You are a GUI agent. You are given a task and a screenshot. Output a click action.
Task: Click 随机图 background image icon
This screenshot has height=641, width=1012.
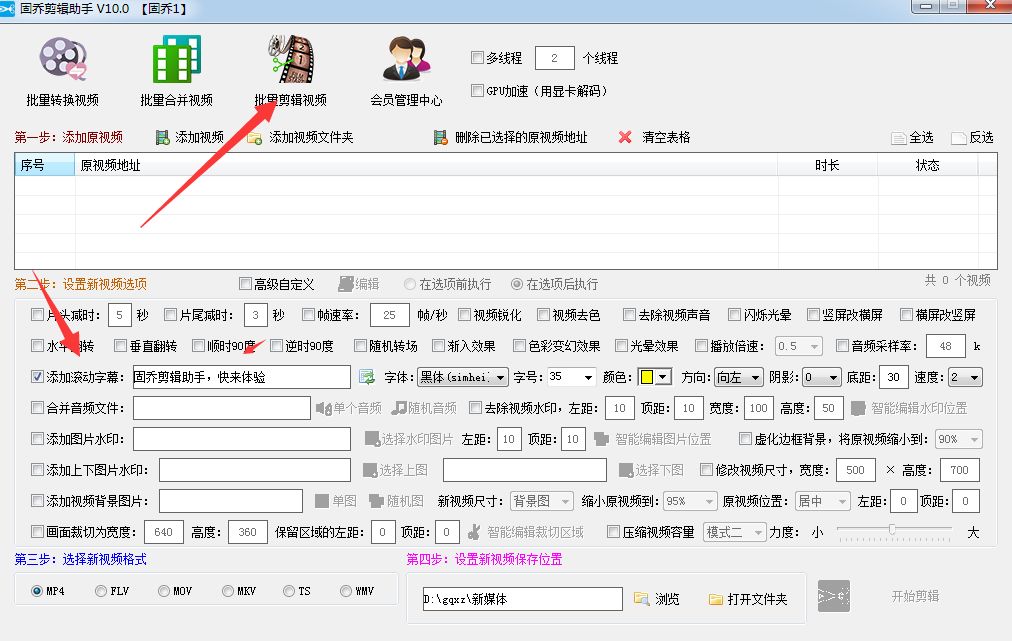(376, 501)
